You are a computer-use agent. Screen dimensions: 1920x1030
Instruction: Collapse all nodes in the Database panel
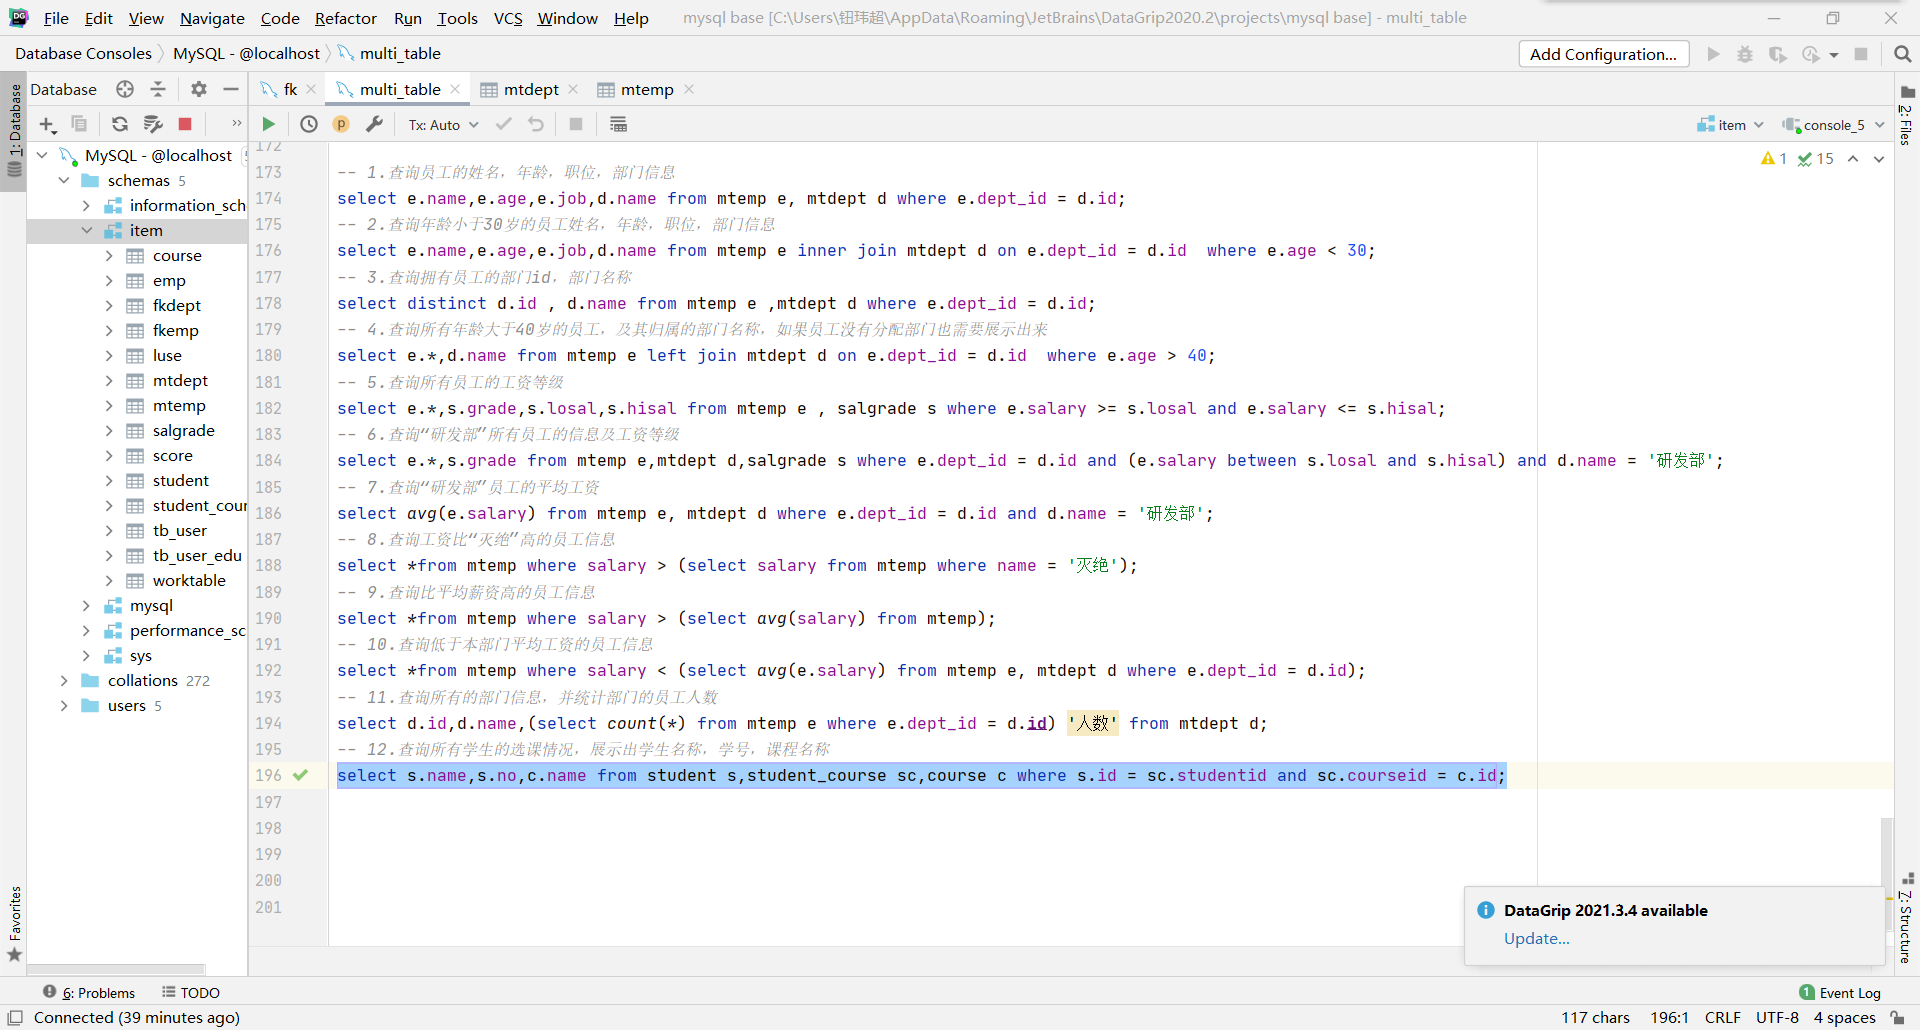click(x=158, y=89)
